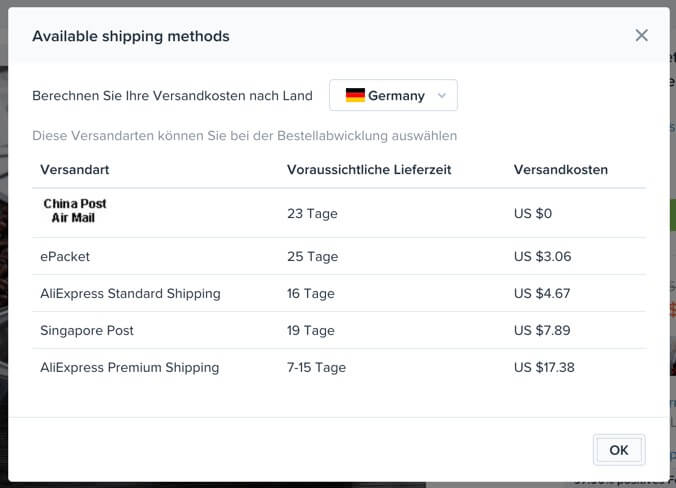Confirm with the OK button

[619, 450]
